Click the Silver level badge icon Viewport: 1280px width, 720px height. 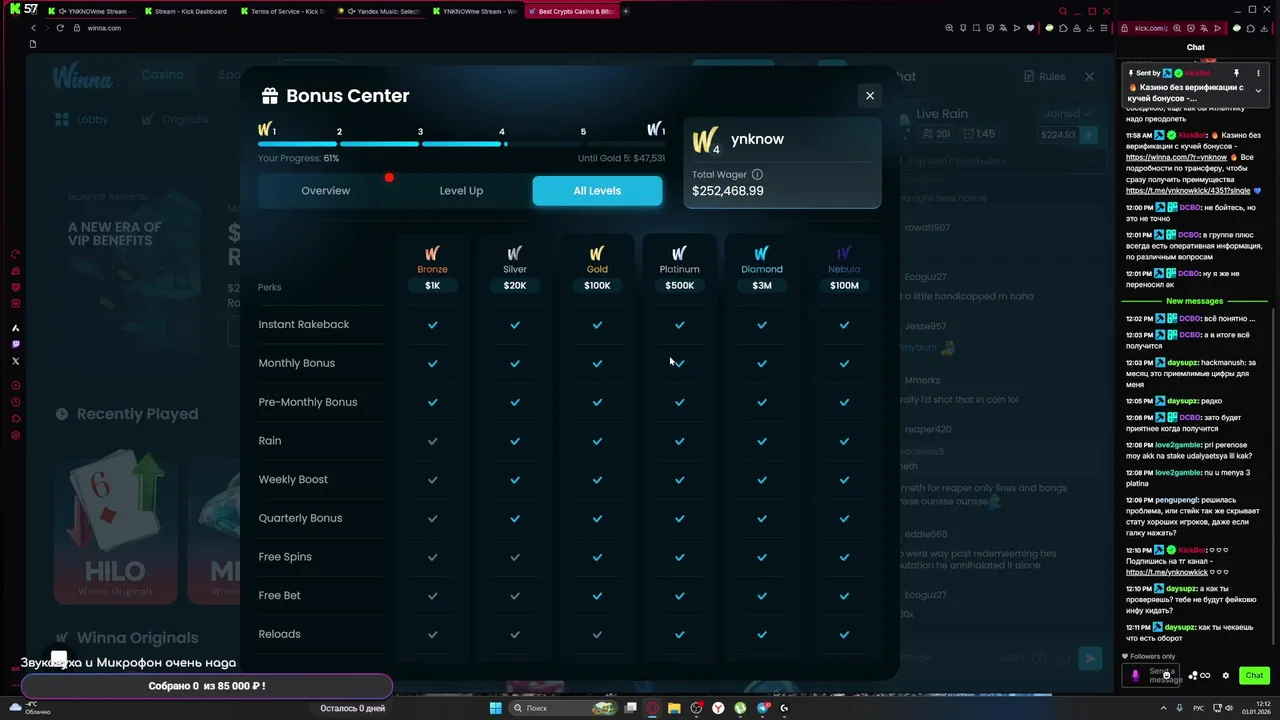(x=515, y=253)
